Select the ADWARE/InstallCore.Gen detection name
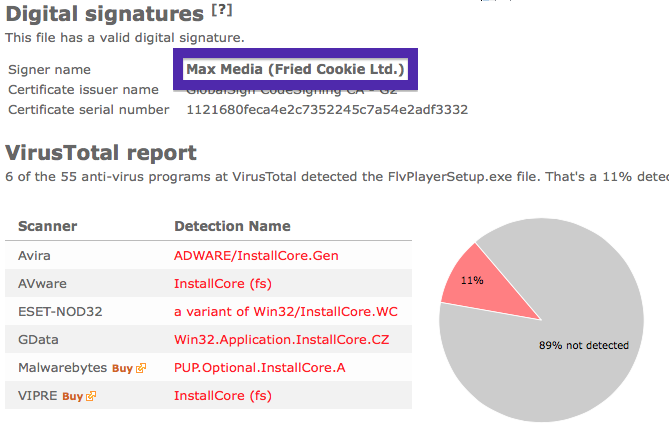669x427 pixels. point(256,256)
